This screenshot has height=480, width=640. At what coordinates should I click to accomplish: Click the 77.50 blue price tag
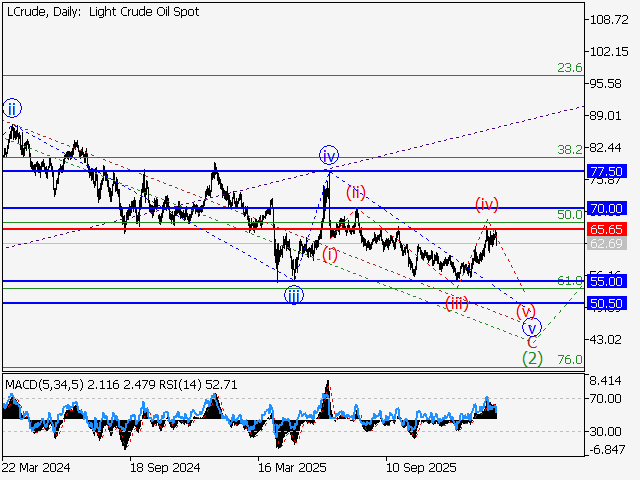click(x=607, y=171)
